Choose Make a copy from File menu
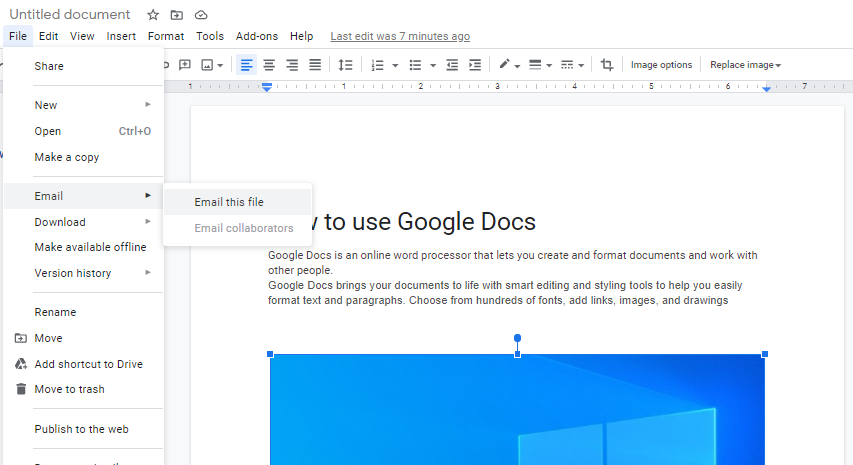The height and width of the screenshot is (465, 853). 67,157
